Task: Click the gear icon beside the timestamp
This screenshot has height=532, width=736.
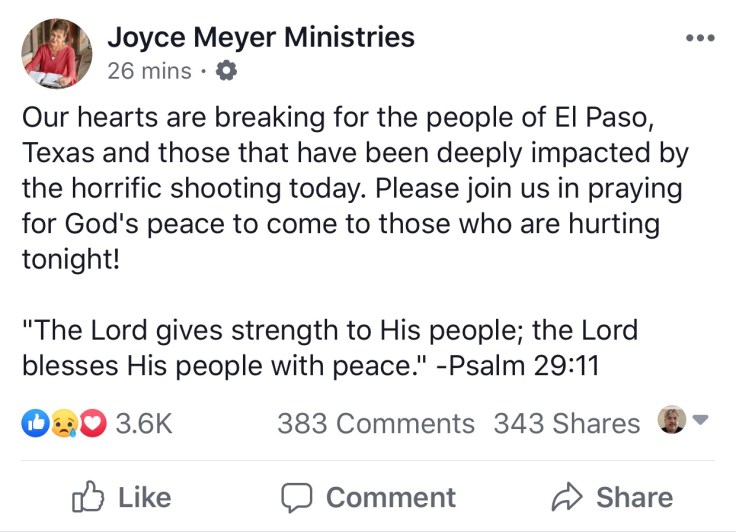Action: point(227,71)
